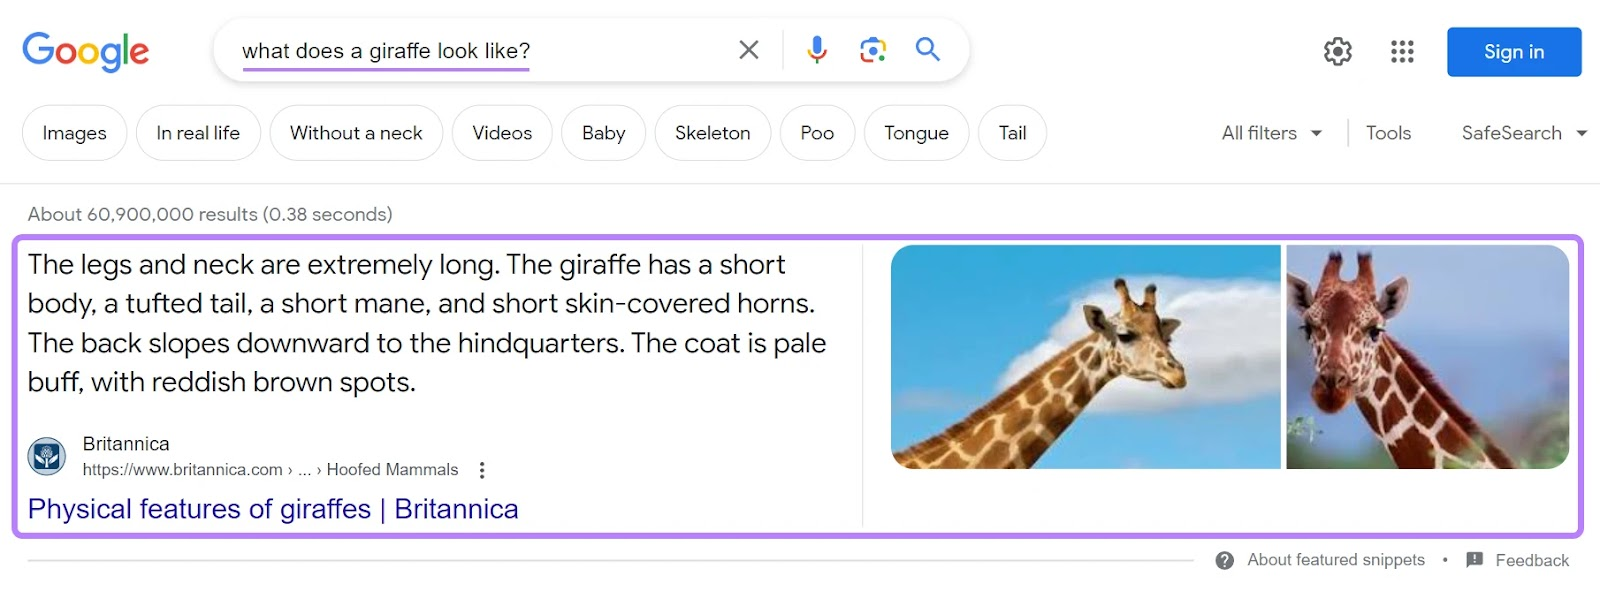Viewport: 1600px width, 591px height.
Task: Click the Google logo
Action: [x=85, y=51]
